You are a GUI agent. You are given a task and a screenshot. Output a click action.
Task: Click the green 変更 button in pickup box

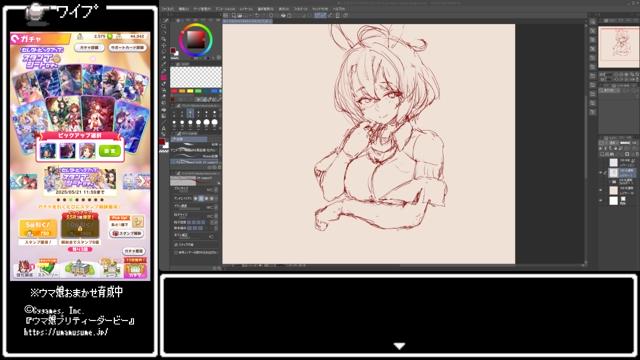[109, 151]
